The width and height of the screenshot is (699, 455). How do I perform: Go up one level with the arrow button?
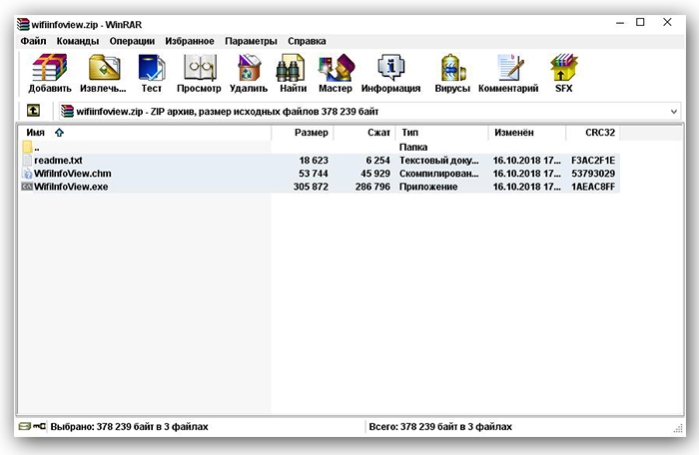pos(33,111)
